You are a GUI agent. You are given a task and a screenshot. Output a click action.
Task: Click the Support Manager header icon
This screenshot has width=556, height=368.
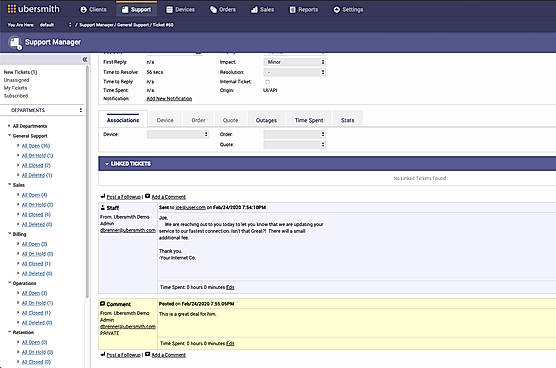coord(15,43)
